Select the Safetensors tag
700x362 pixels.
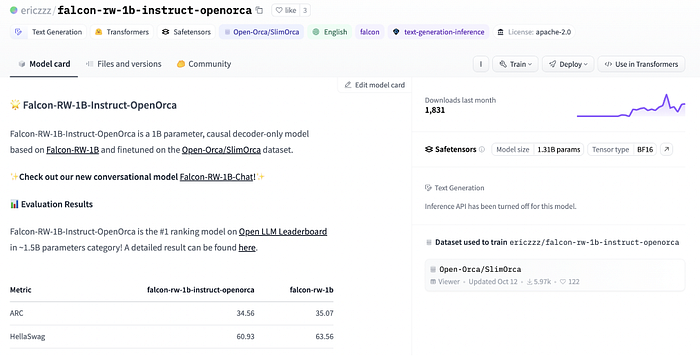[186, 32]
